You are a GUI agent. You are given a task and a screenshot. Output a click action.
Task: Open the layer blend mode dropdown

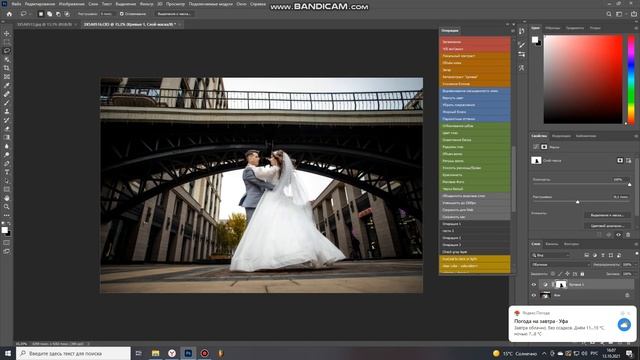561,264
